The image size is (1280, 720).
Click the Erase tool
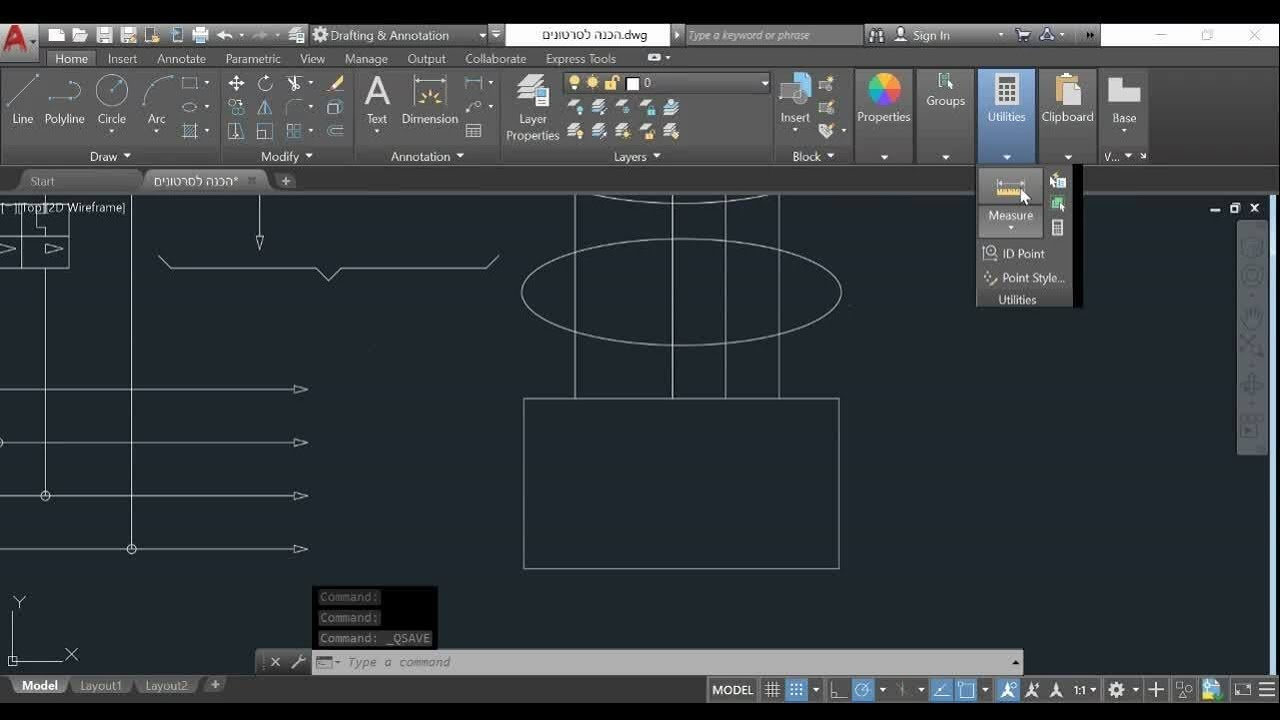click(335, 83)
